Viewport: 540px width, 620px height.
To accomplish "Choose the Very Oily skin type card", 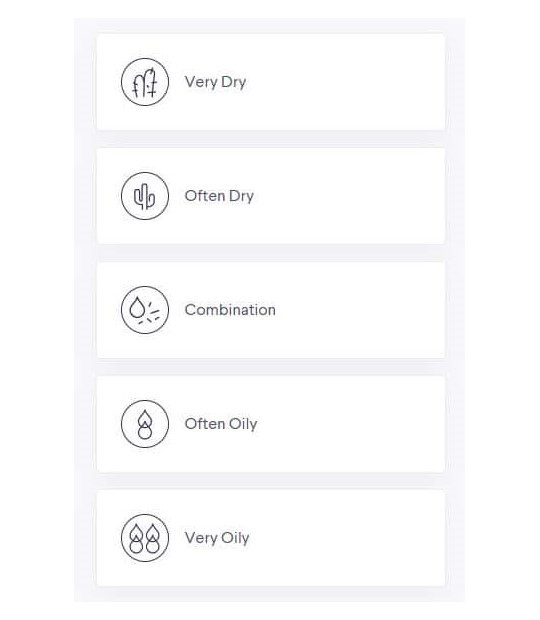I will coord(271,537).
